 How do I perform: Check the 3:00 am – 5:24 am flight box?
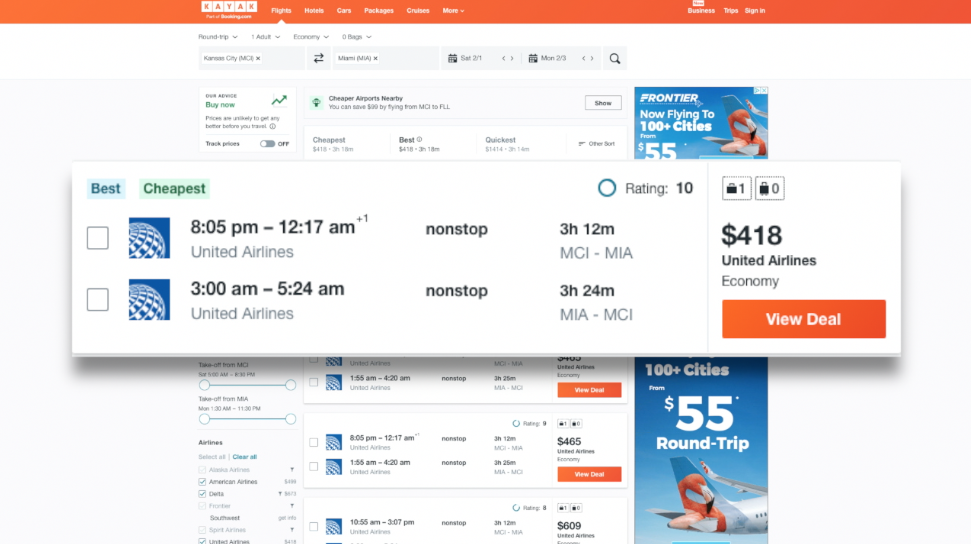pos(98,300)
